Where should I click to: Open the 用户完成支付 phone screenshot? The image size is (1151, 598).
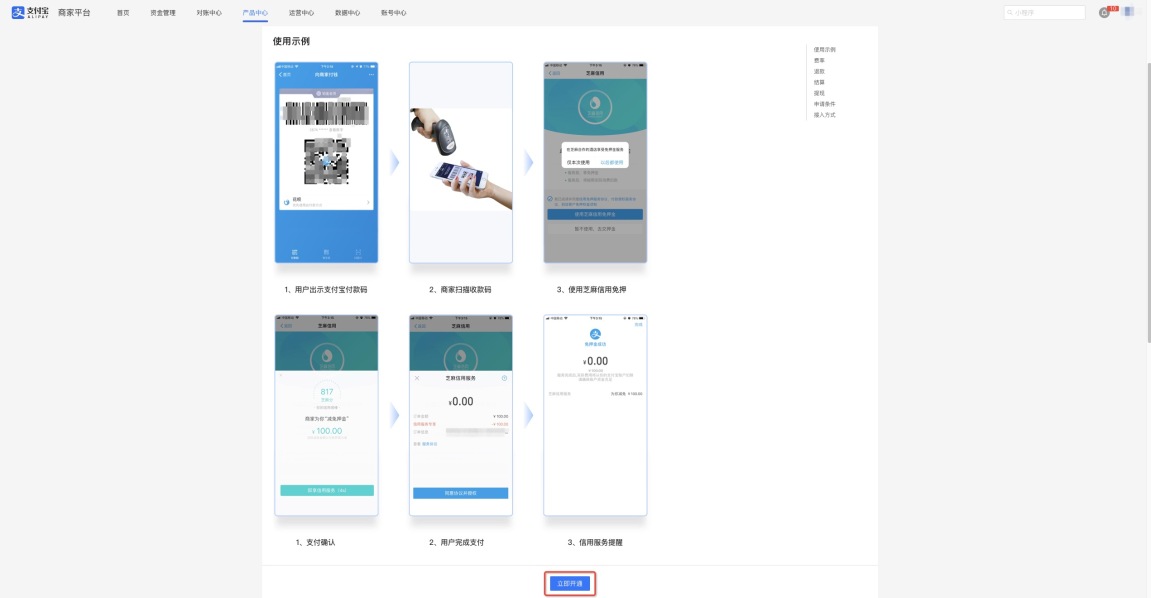pos(461,415)
